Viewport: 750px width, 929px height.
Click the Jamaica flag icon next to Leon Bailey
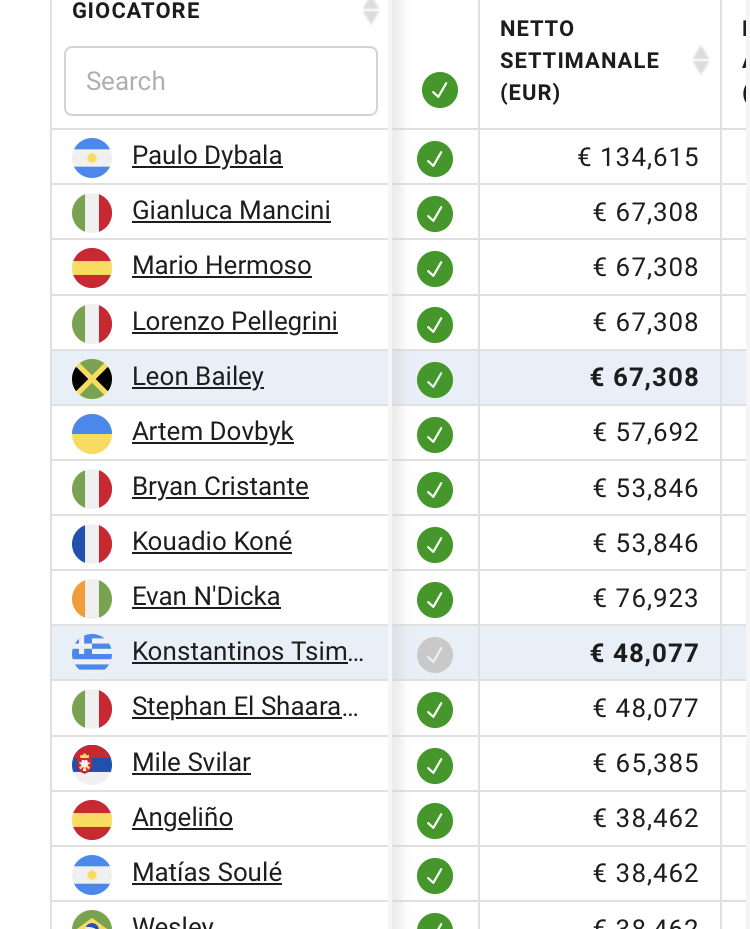(x=92, y=379)
